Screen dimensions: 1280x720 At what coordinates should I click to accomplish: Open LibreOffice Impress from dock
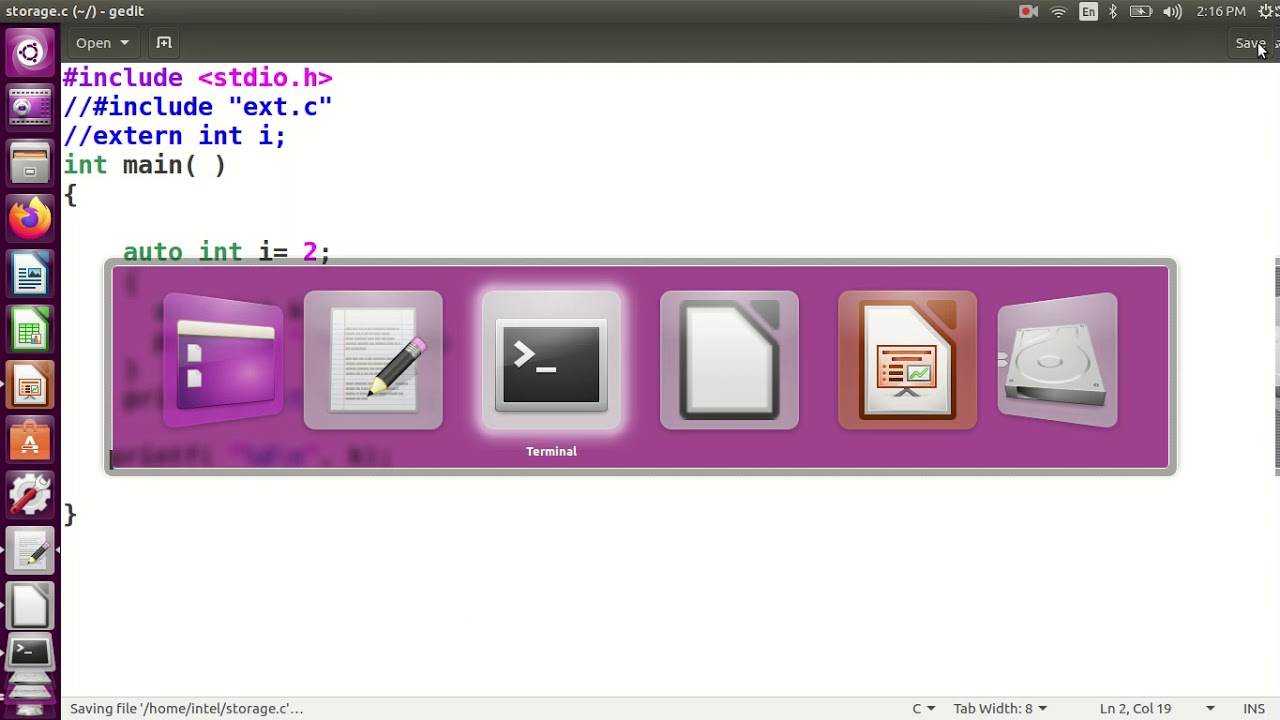point(30,386)
